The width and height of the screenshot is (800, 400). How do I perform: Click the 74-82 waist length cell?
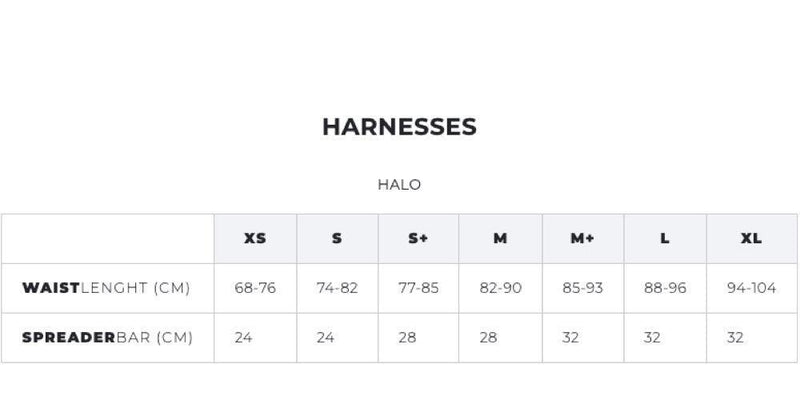337,288
